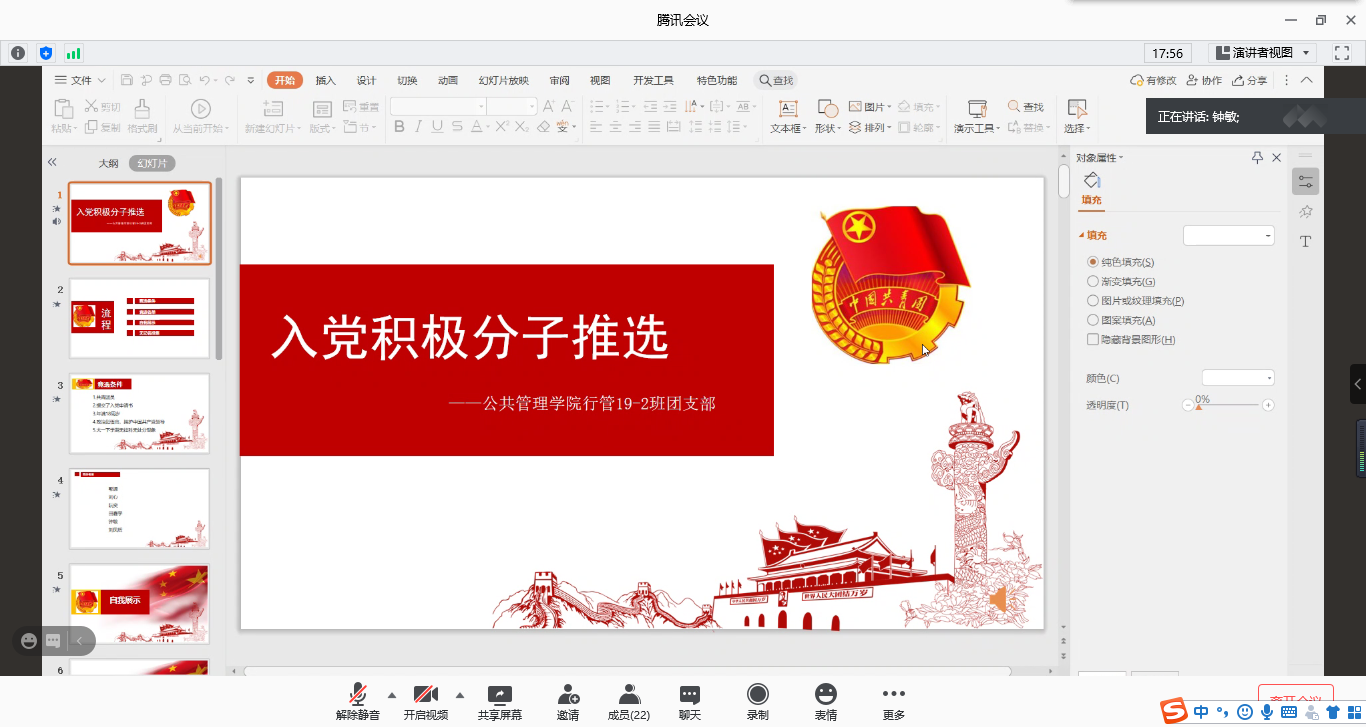Open the 成员(22) participants list
Screen dimensions: 1366x727
point(629,702)
